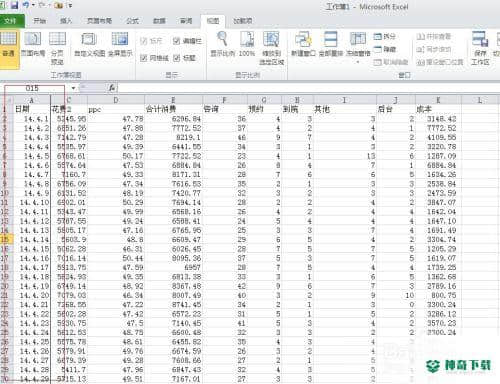
Task: Switch to the 数据 Data tab
Action: pos(159,21)
